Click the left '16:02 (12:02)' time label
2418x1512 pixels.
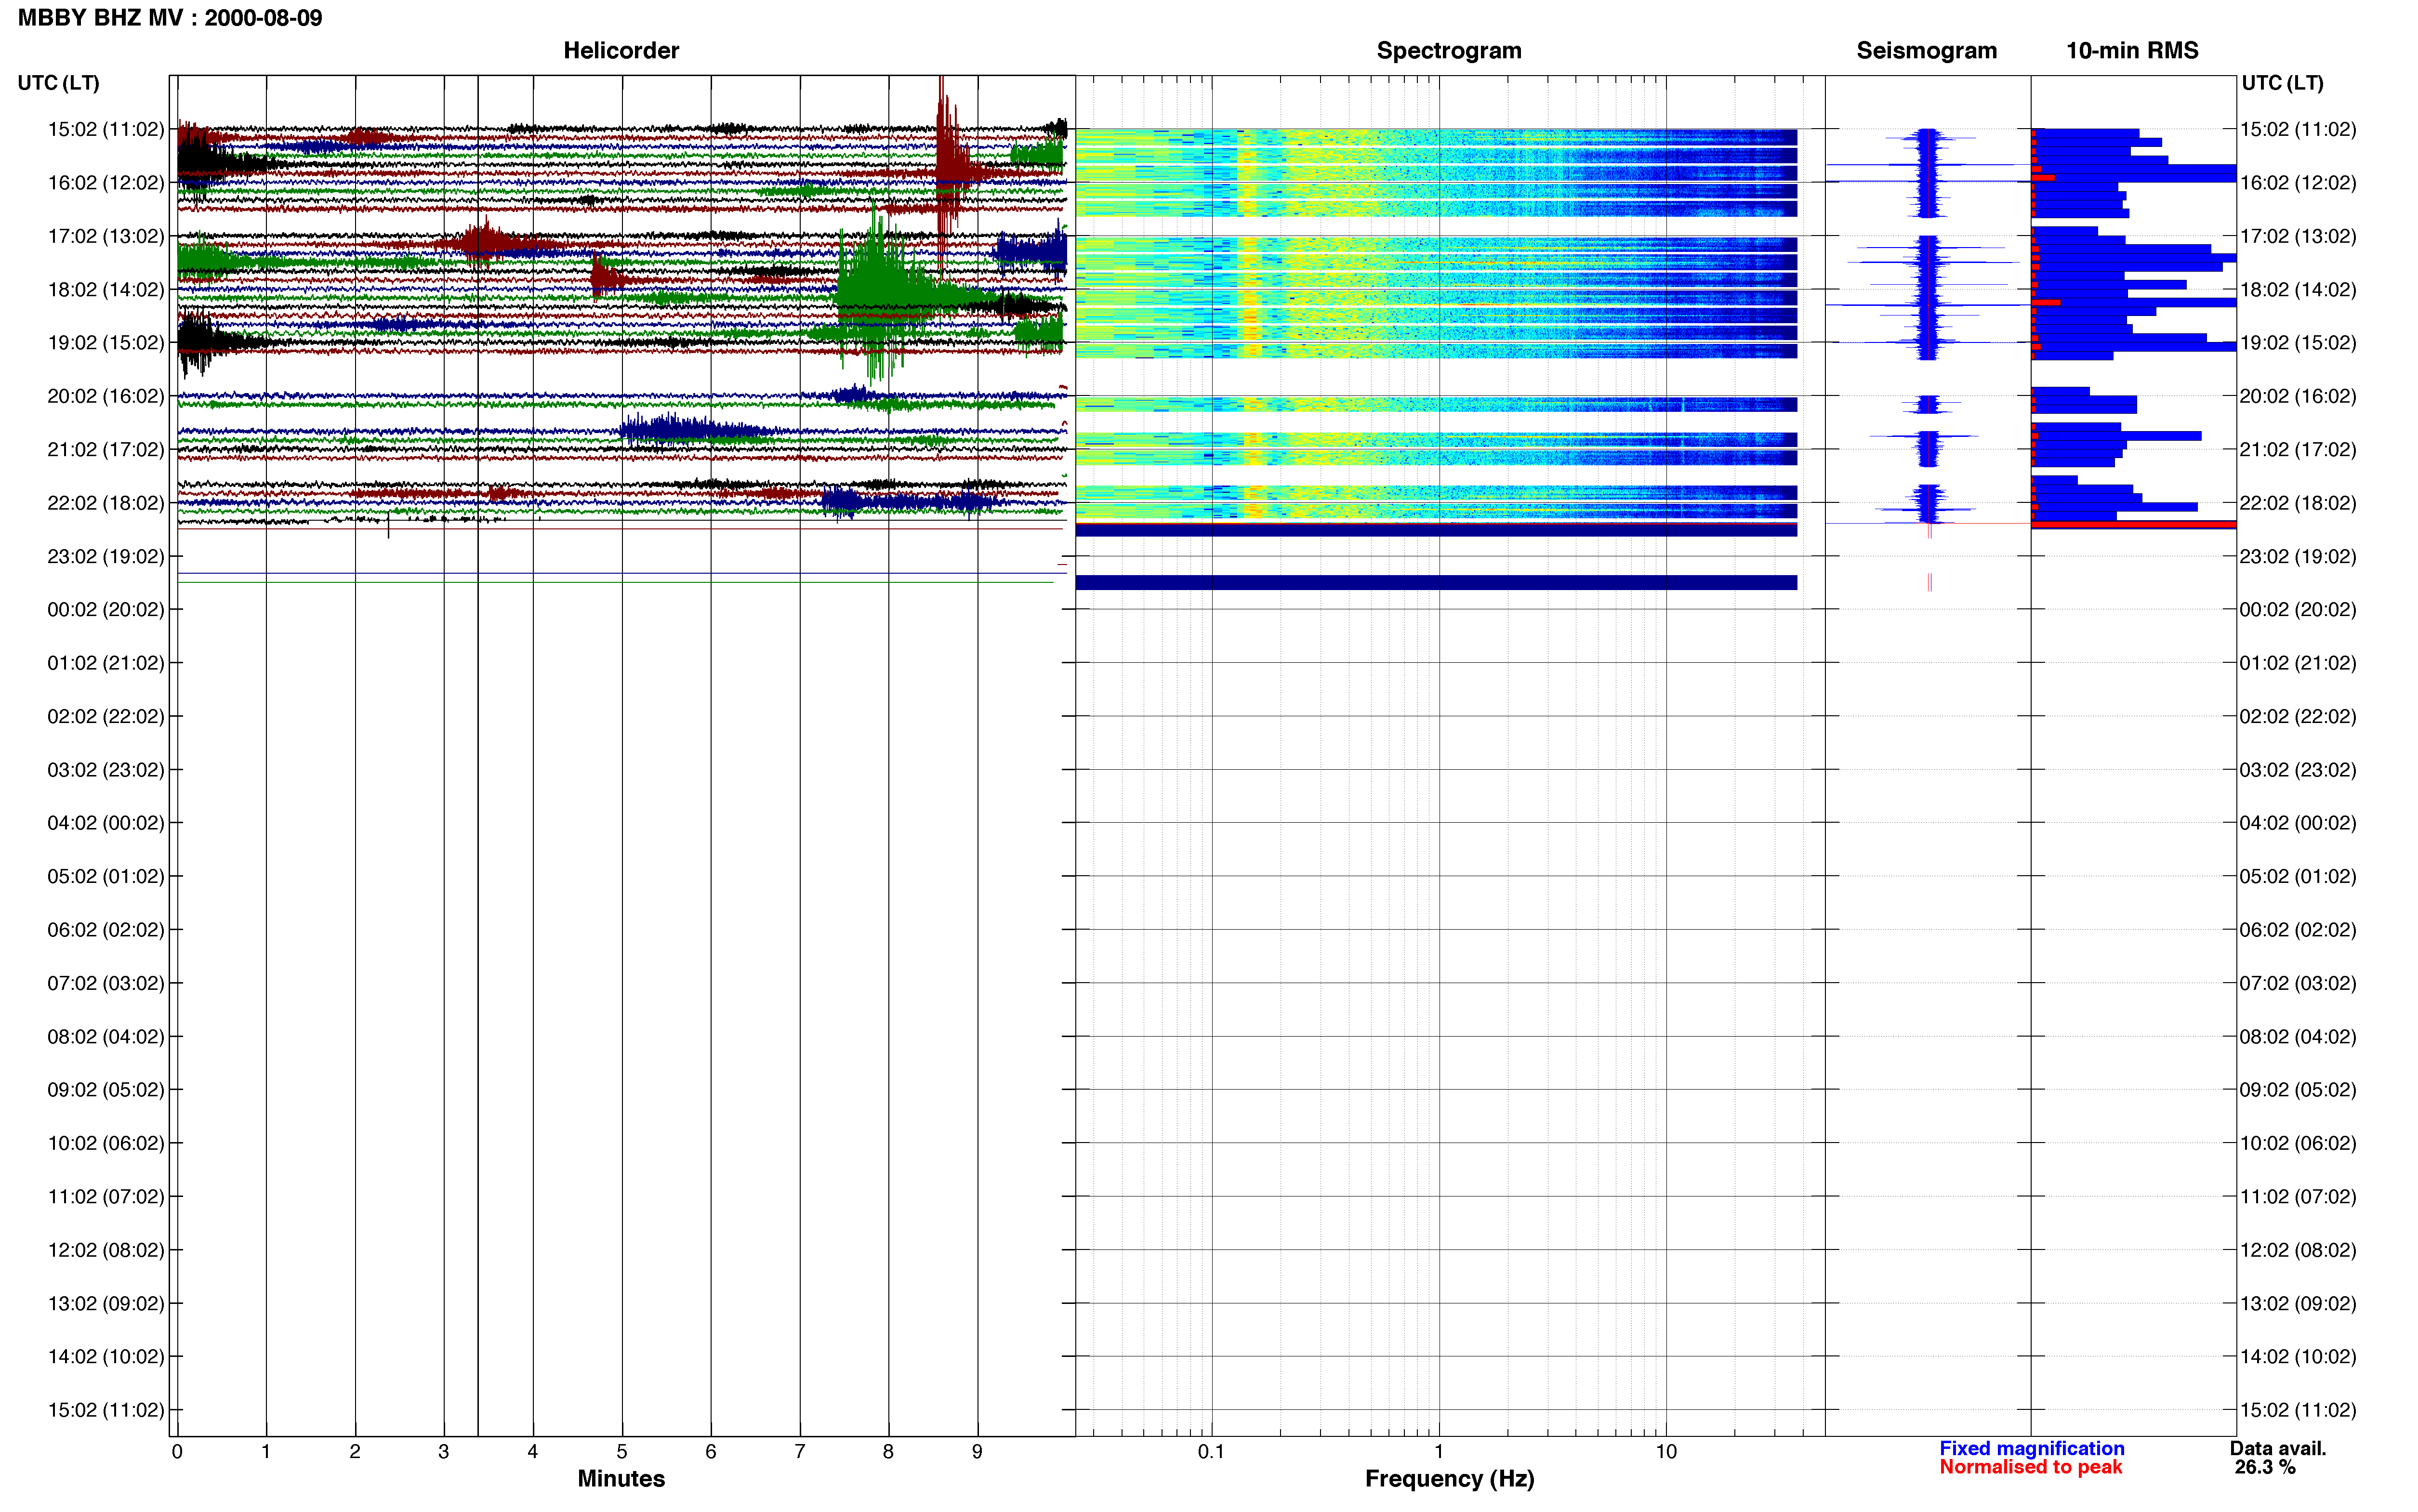(106, 182)
